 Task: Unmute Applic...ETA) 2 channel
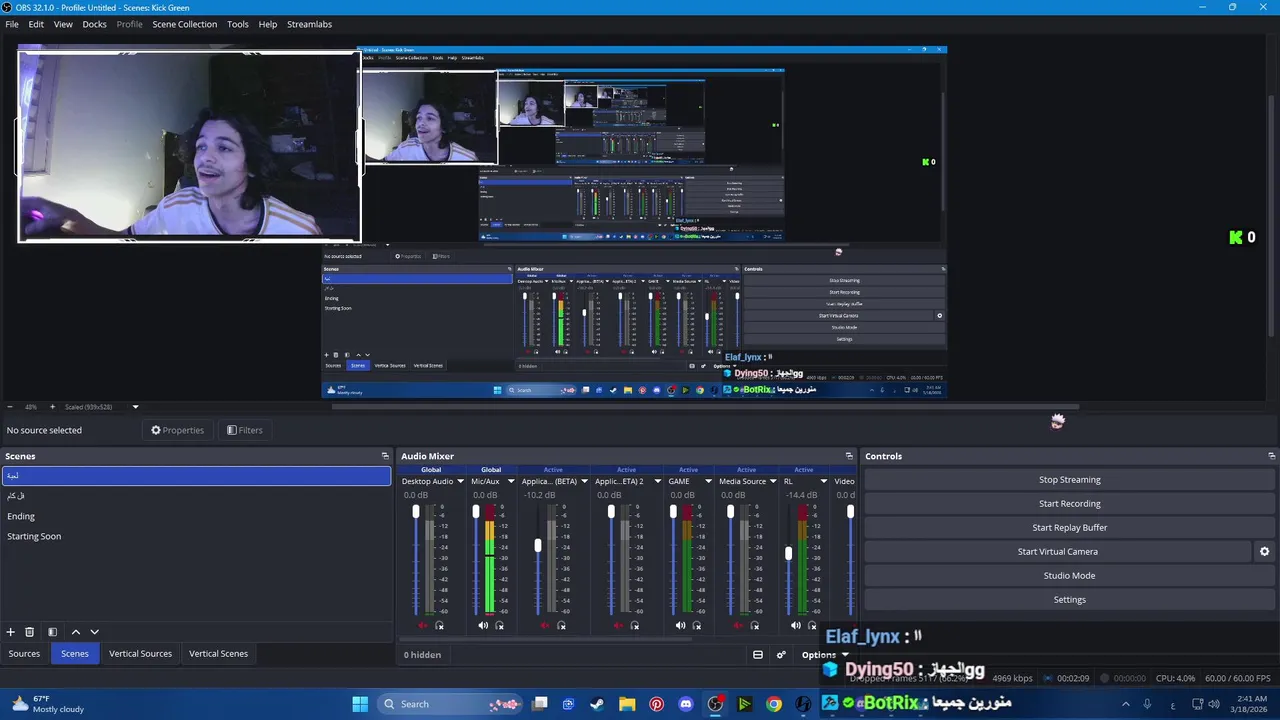click(618, 626)
